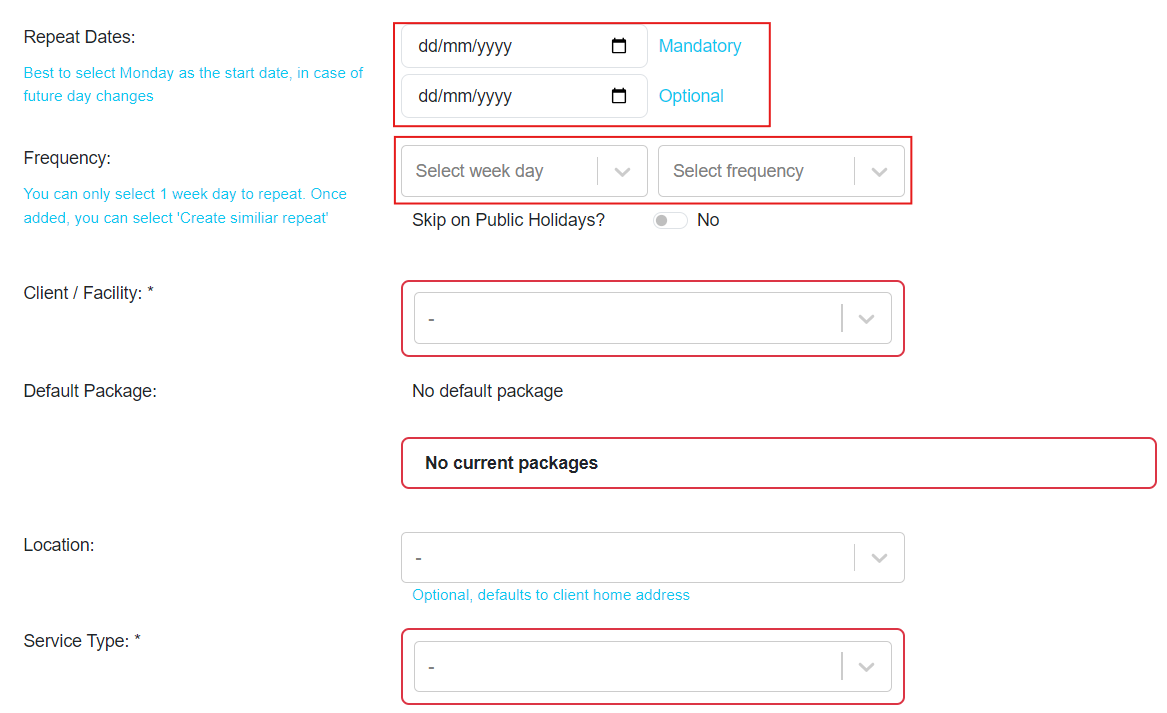This screenshot has height=713, width=1167.
Task: Click the chevron arrow in Client / Facility field
Action: (866, 319)
